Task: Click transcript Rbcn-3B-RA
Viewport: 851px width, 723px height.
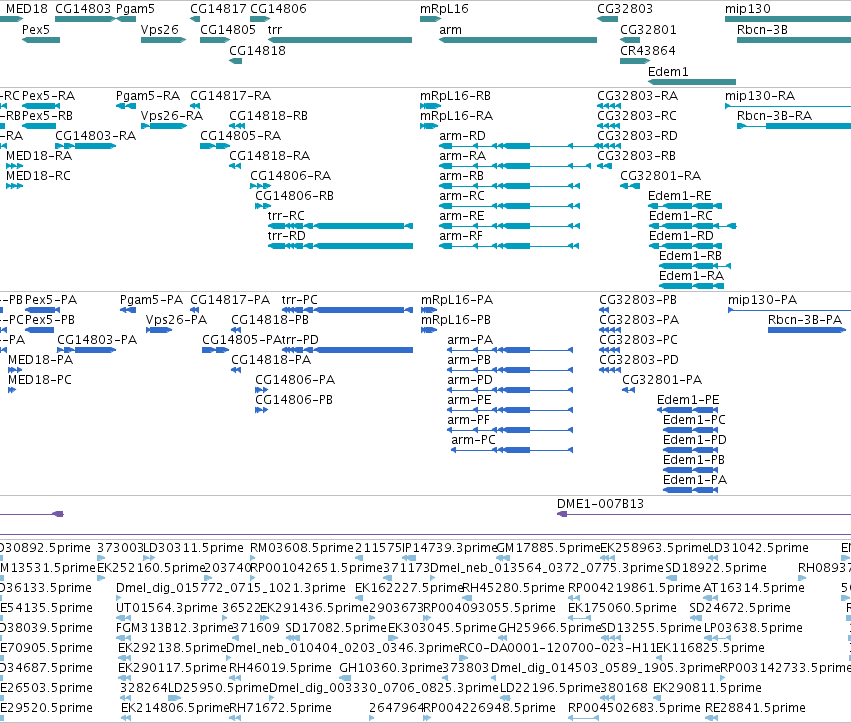Action: tap(794, 126)
